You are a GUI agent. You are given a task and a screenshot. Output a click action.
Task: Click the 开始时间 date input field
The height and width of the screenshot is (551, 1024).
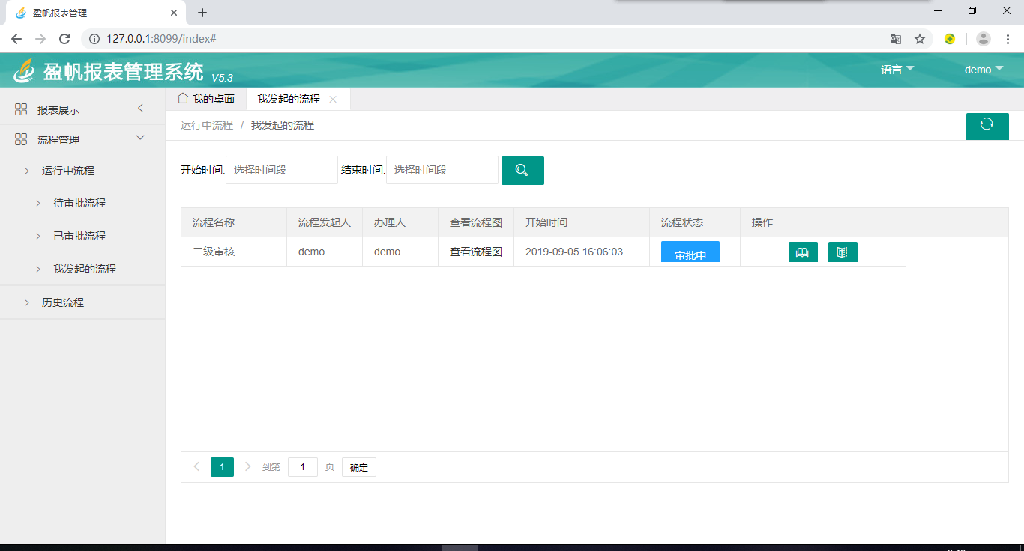pos(282,170)
